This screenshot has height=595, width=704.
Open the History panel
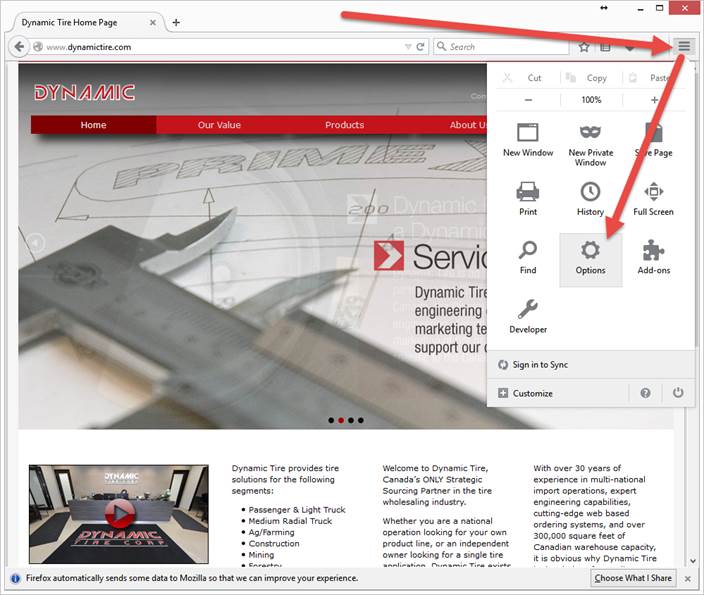click(590, 198)
